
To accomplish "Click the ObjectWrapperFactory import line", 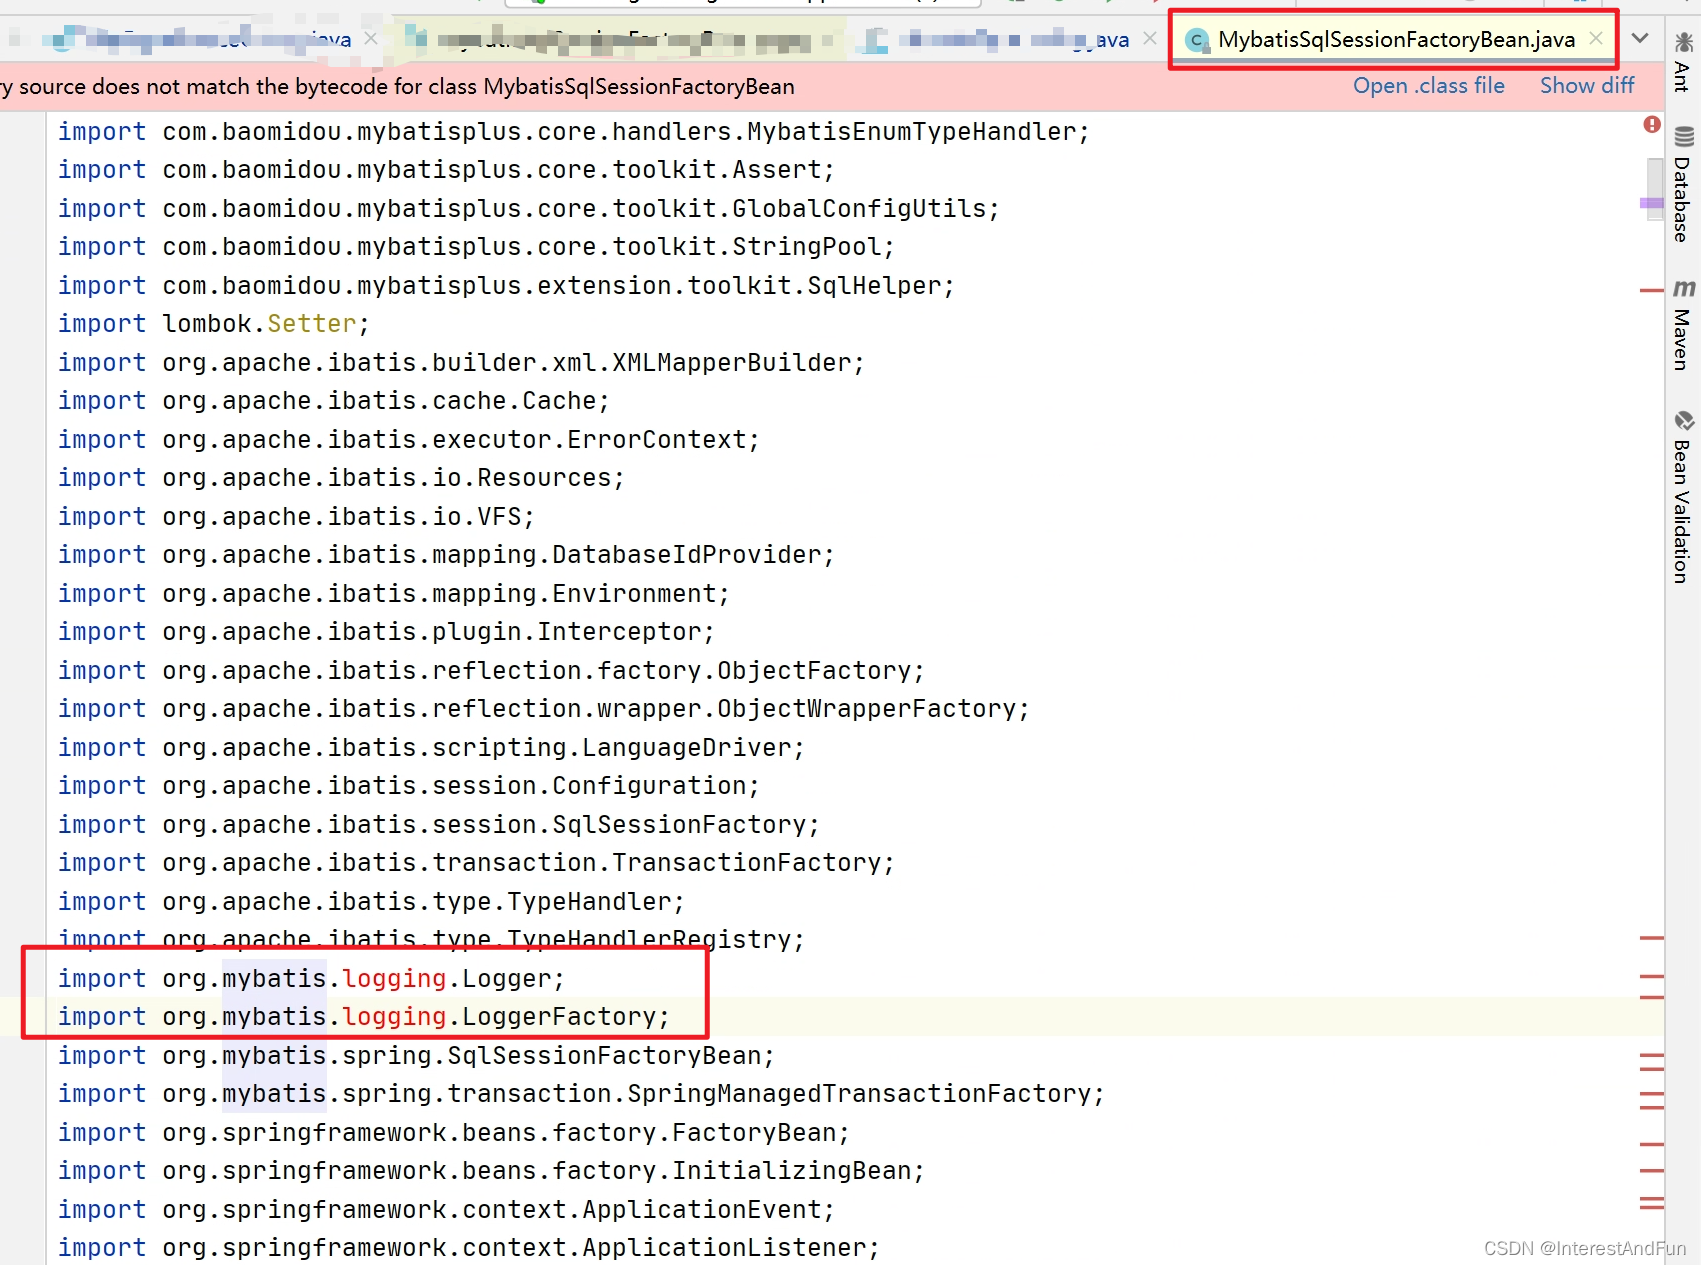I will click(x=543, y=709).
